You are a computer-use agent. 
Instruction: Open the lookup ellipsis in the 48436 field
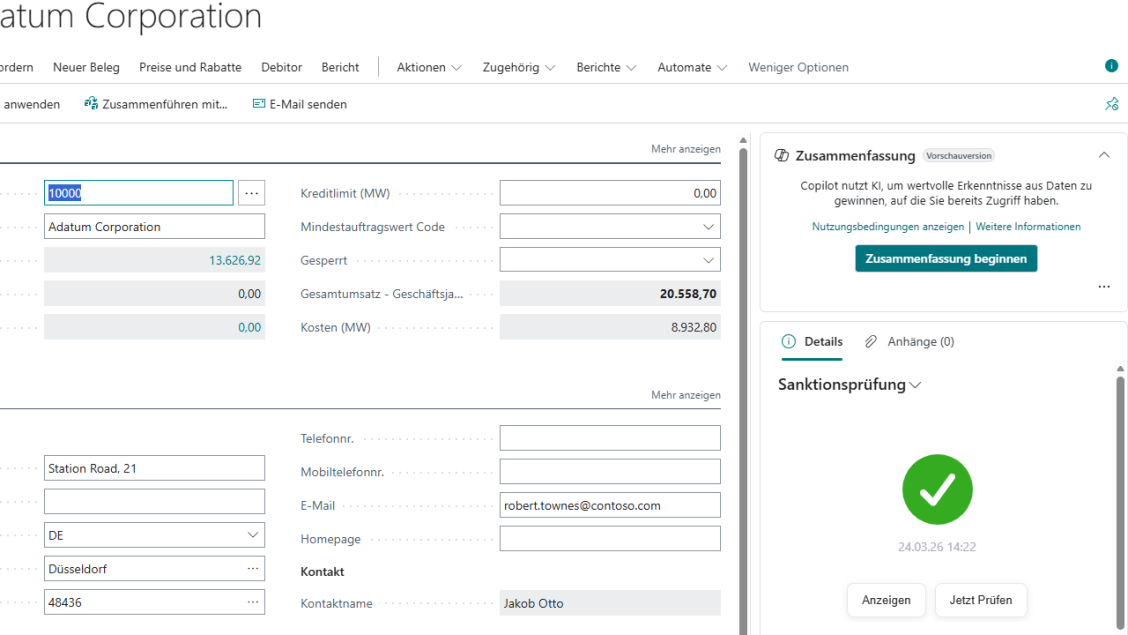pos(253,602)
